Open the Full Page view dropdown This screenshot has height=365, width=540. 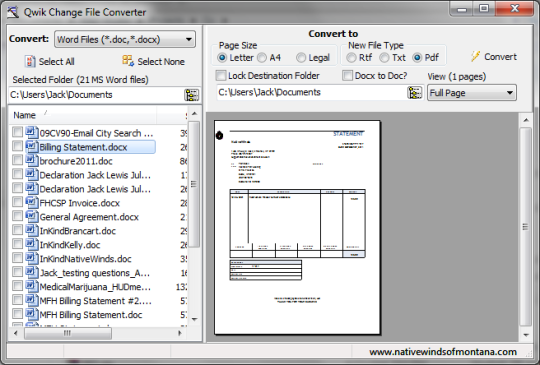pos(472,93)
